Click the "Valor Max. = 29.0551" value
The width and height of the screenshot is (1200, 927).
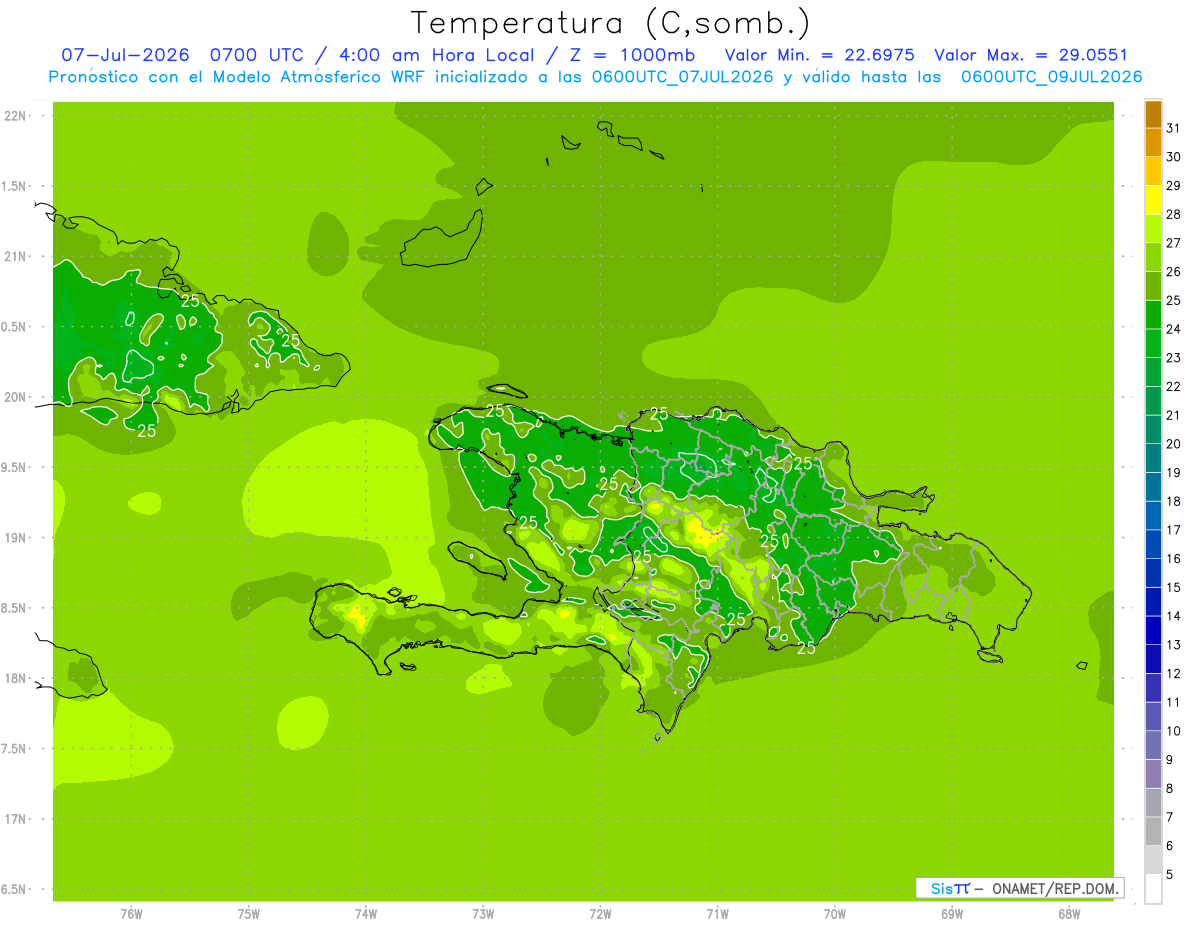pyautogui.click(x=1031, y=55)
